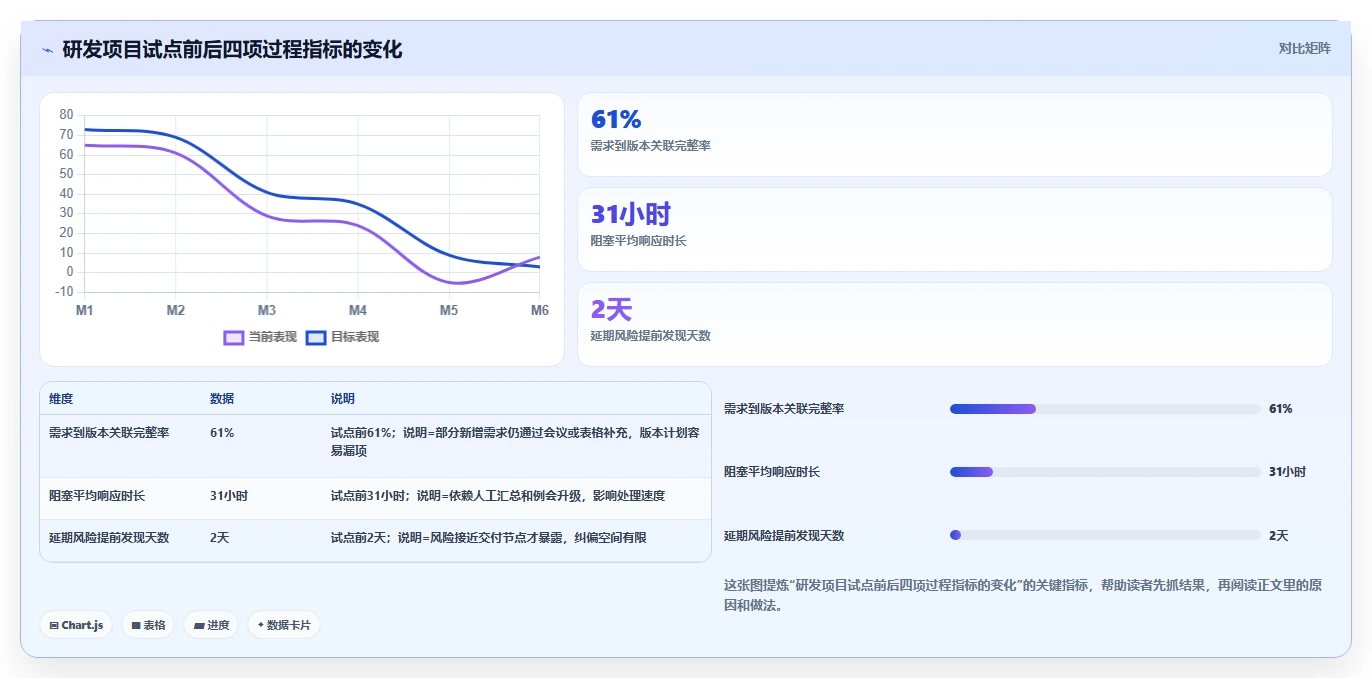
Task: Click the M1 axis label on chart
Action: [85, 311]
